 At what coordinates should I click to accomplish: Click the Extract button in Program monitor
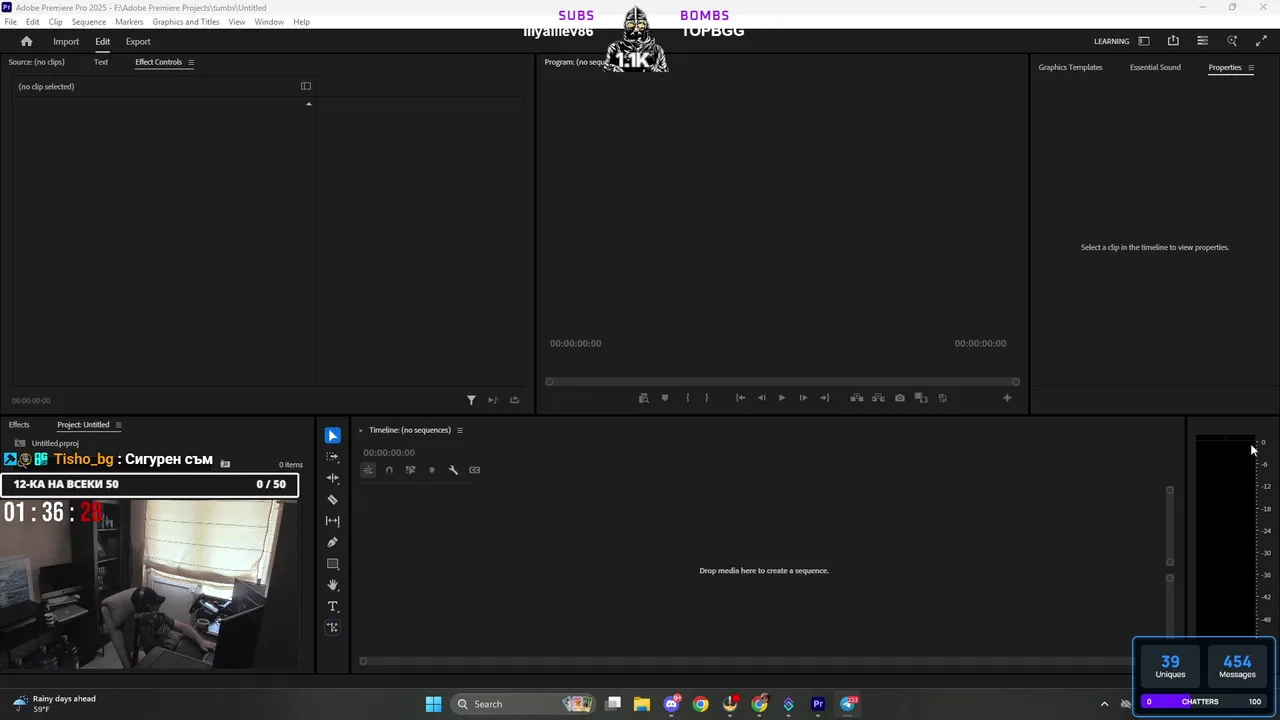pos(878,398)
